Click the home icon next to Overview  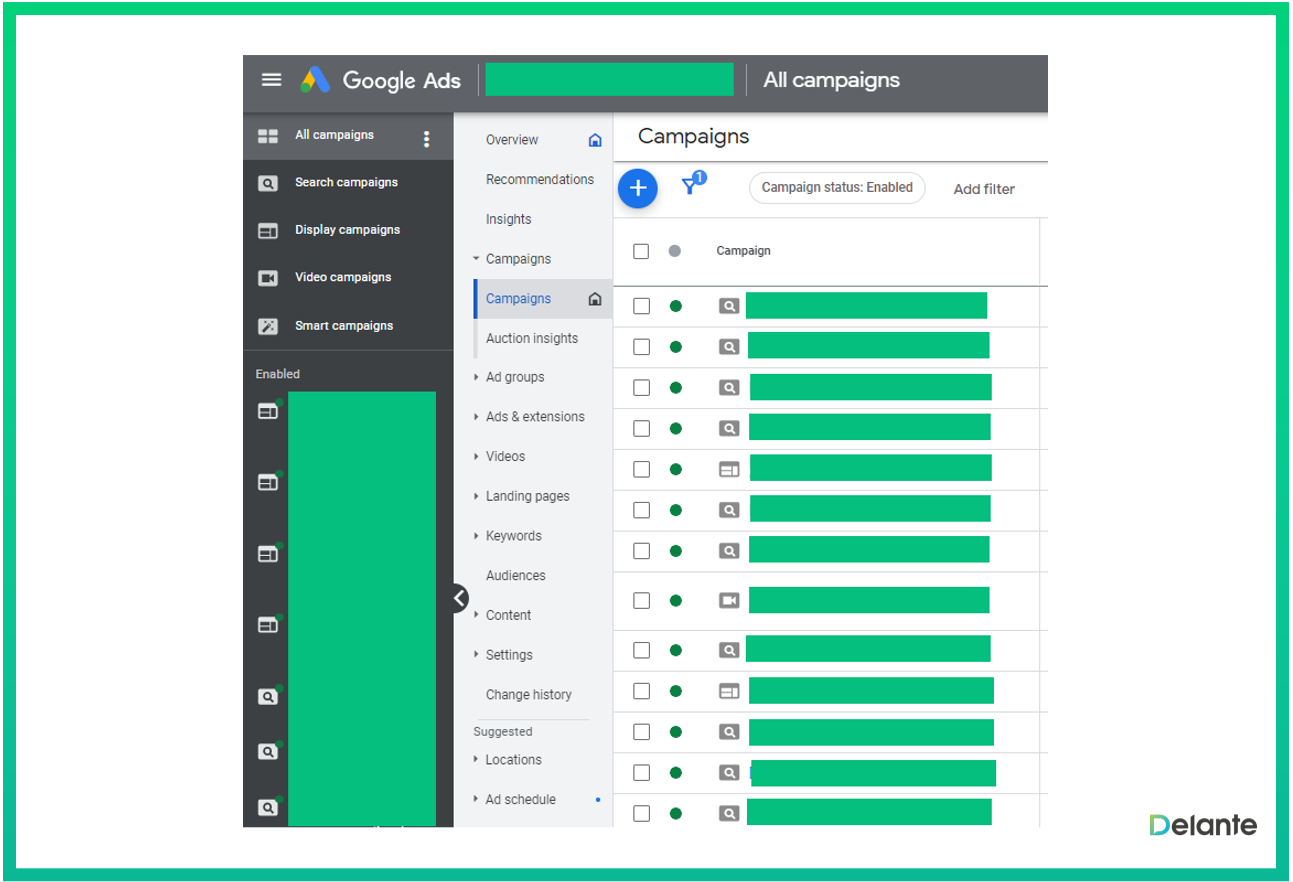[595, 140]
